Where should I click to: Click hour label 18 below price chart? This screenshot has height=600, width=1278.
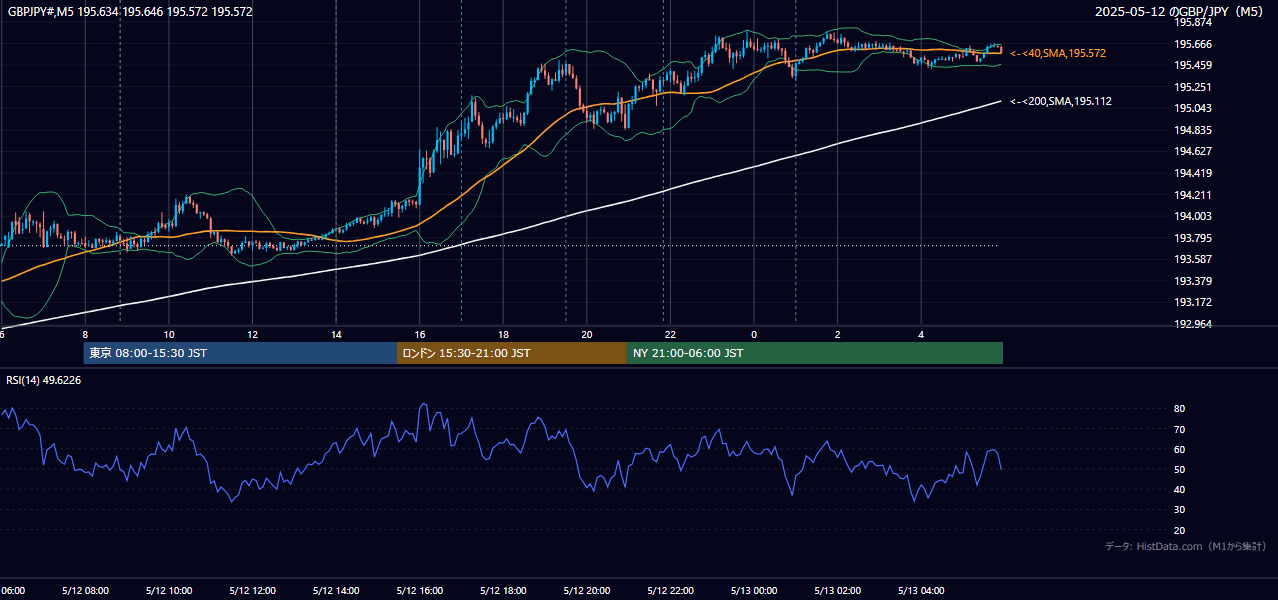click(x=504, y=335)
